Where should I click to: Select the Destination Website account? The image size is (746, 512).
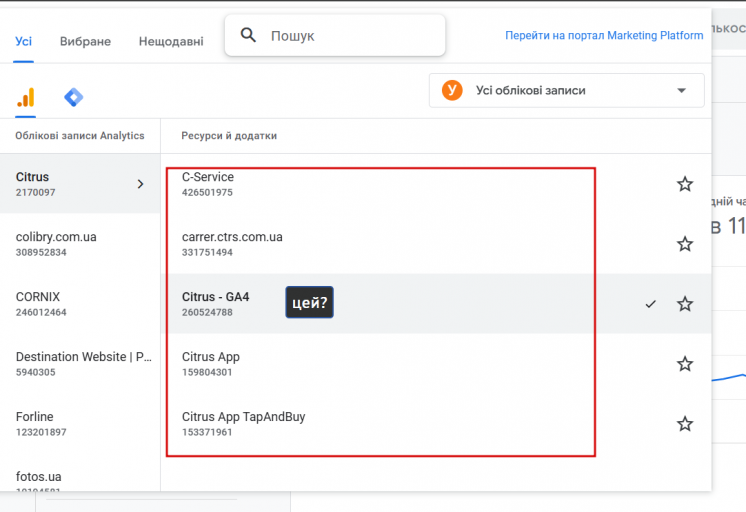(x=80, y=364)
